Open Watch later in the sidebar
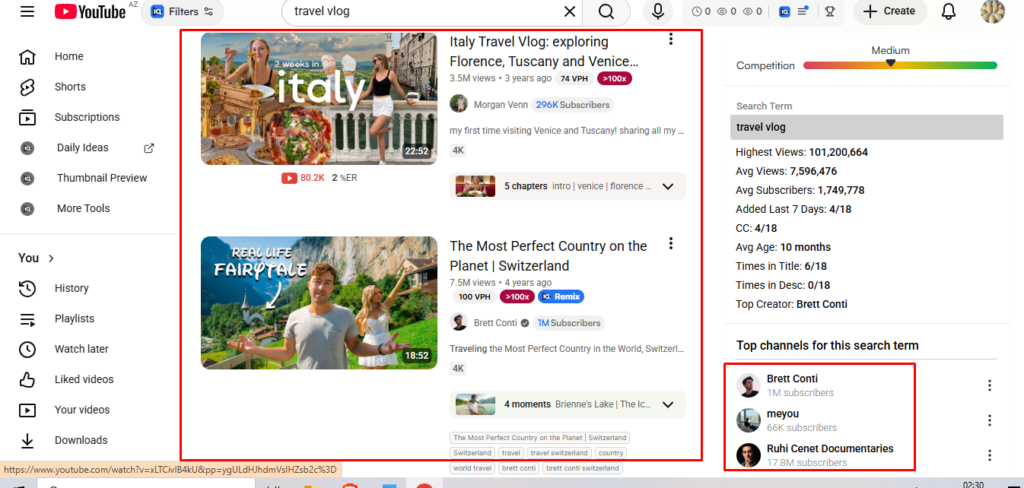 click(x=82, y=349)
